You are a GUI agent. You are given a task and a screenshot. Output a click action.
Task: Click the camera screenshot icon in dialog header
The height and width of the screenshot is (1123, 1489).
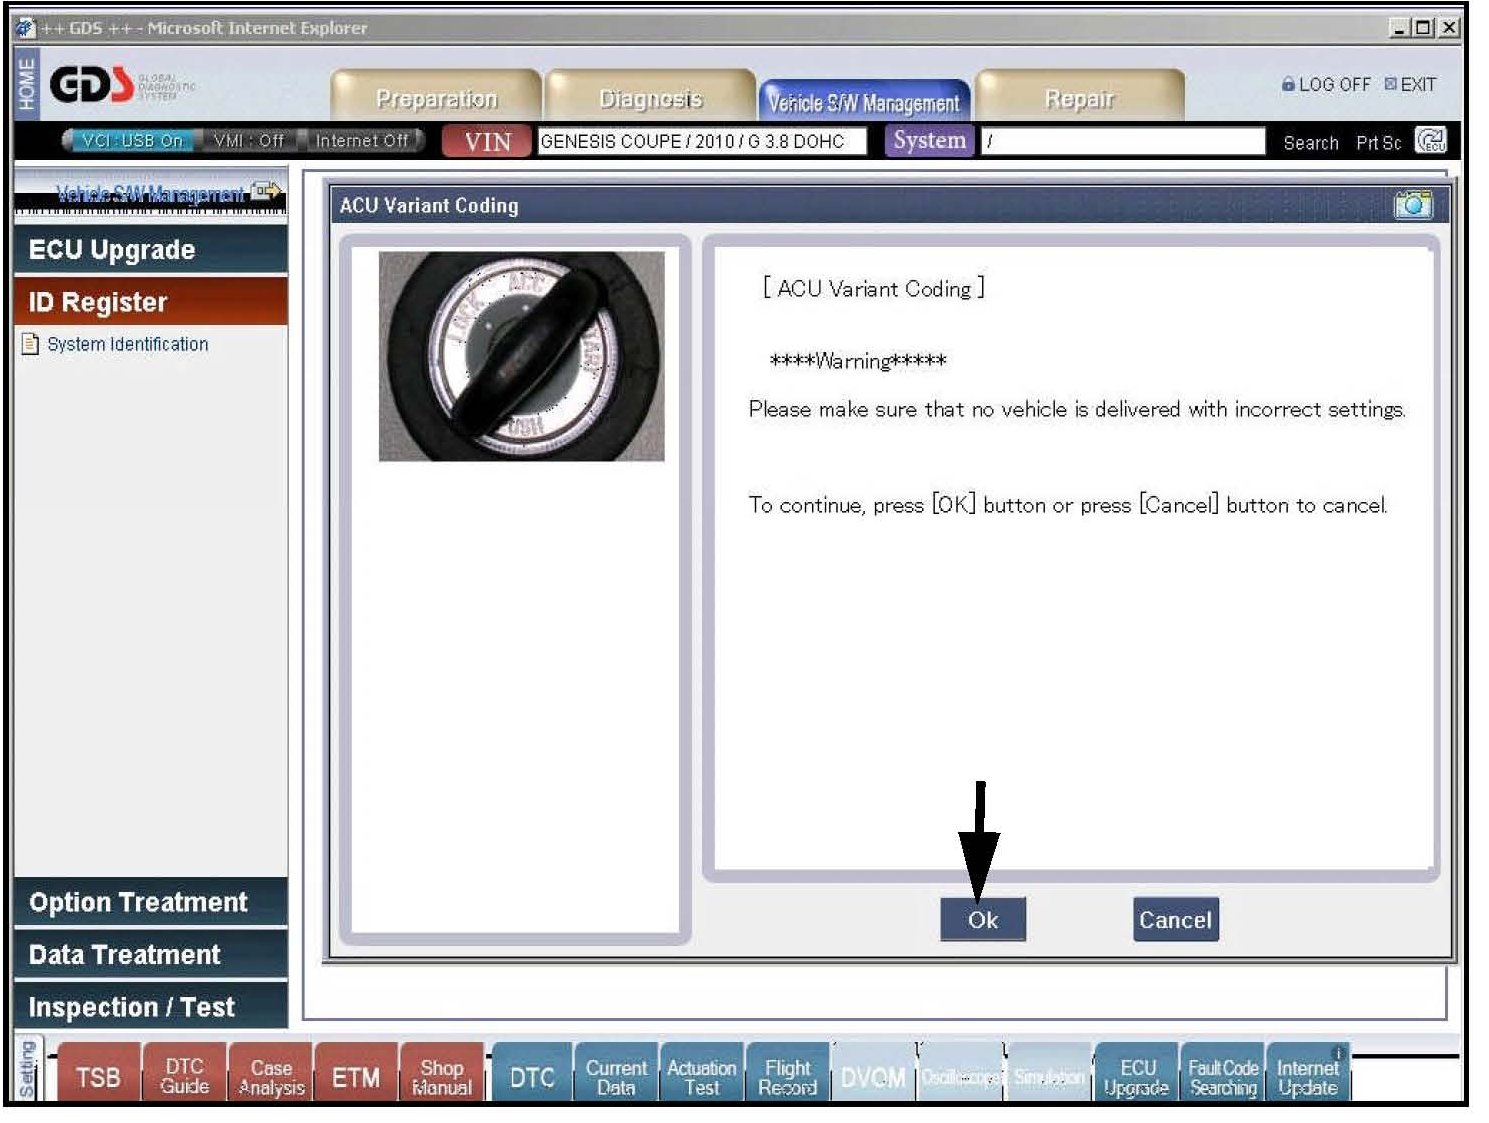pos(1412,204)
